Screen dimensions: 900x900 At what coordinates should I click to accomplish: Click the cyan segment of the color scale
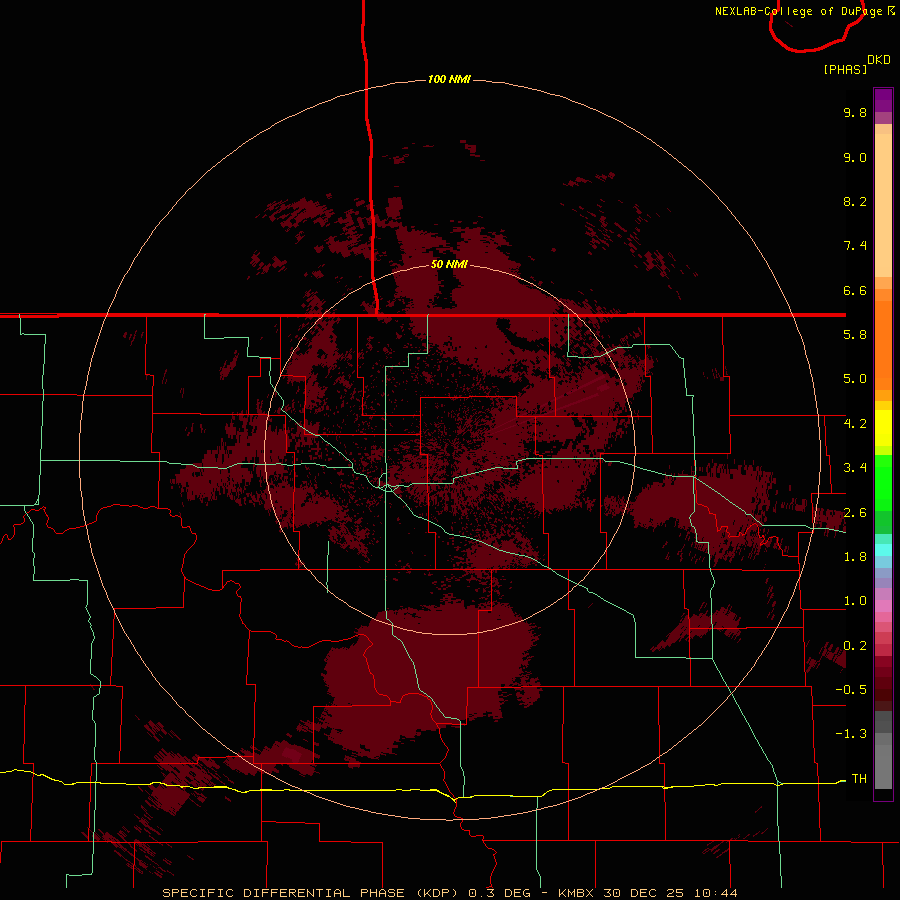(x=883, y=550)
